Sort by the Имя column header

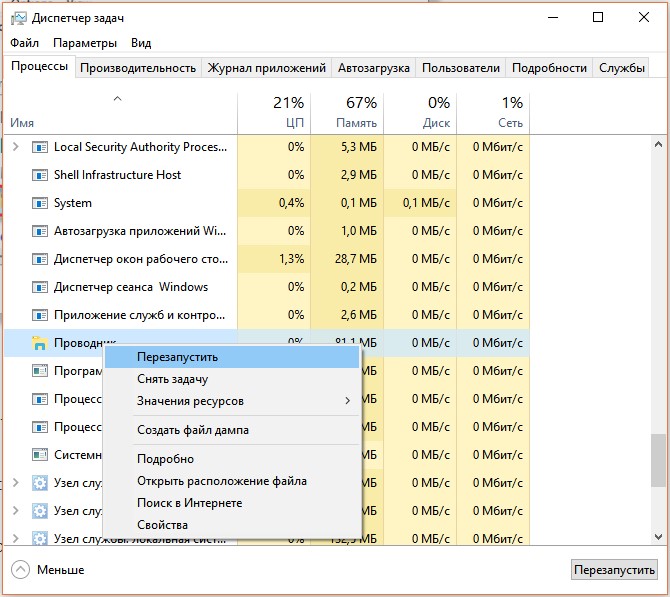(x=120, y=113)
